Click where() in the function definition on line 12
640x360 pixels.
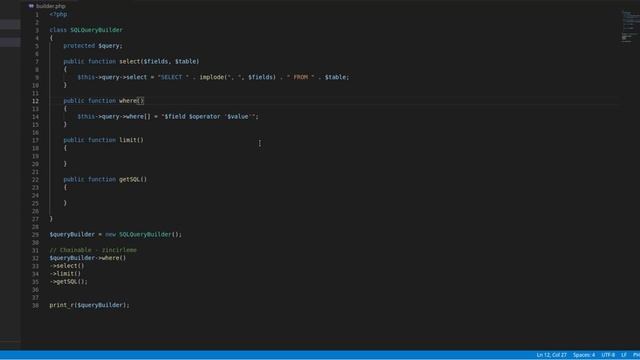pyautogui.click(x=131, y=100)
